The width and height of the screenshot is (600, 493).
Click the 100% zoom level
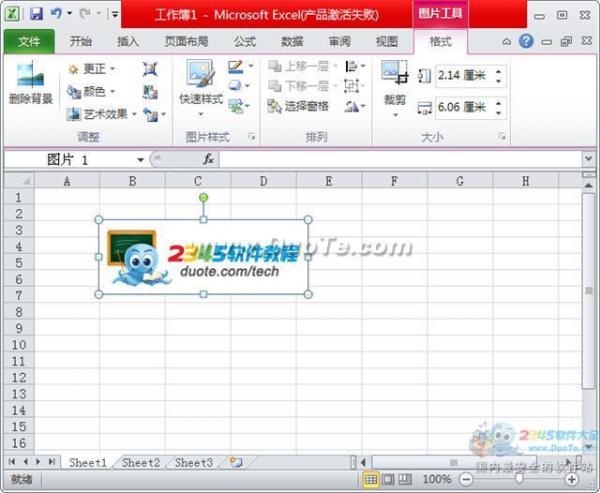(x=437, y=479)
